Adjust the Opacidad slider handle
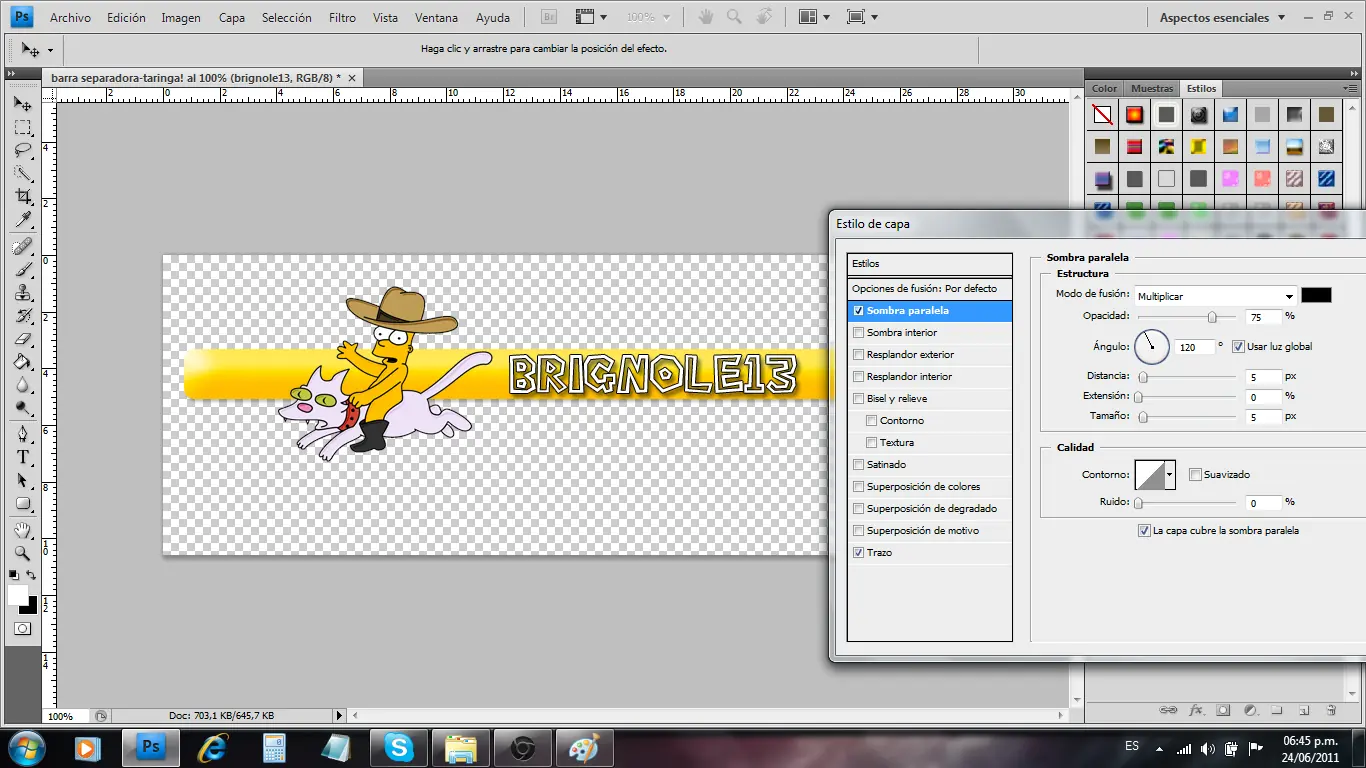 [1212, 318]
